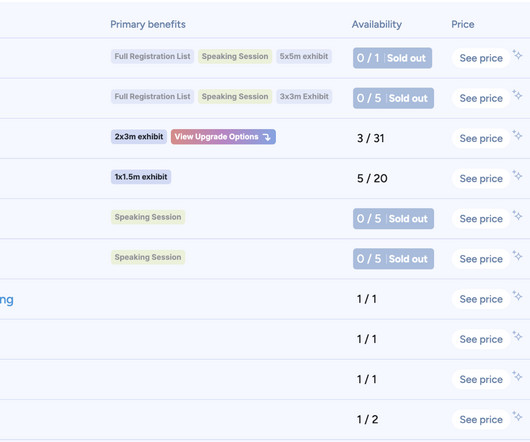
Task: Sort by Price column header
Action: (x=462, y=24)
